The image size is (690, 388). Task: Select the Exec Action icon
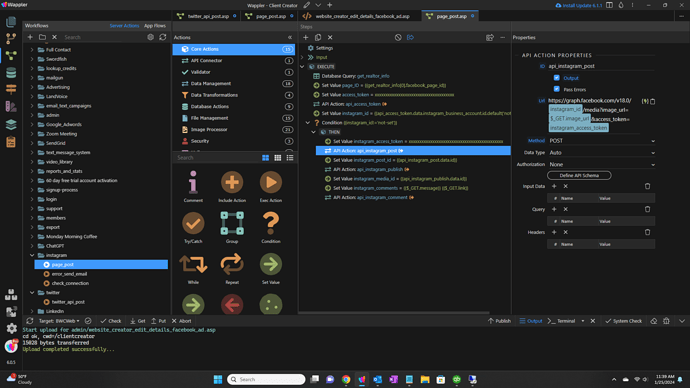pyautogui.click(x=271, y=182)
